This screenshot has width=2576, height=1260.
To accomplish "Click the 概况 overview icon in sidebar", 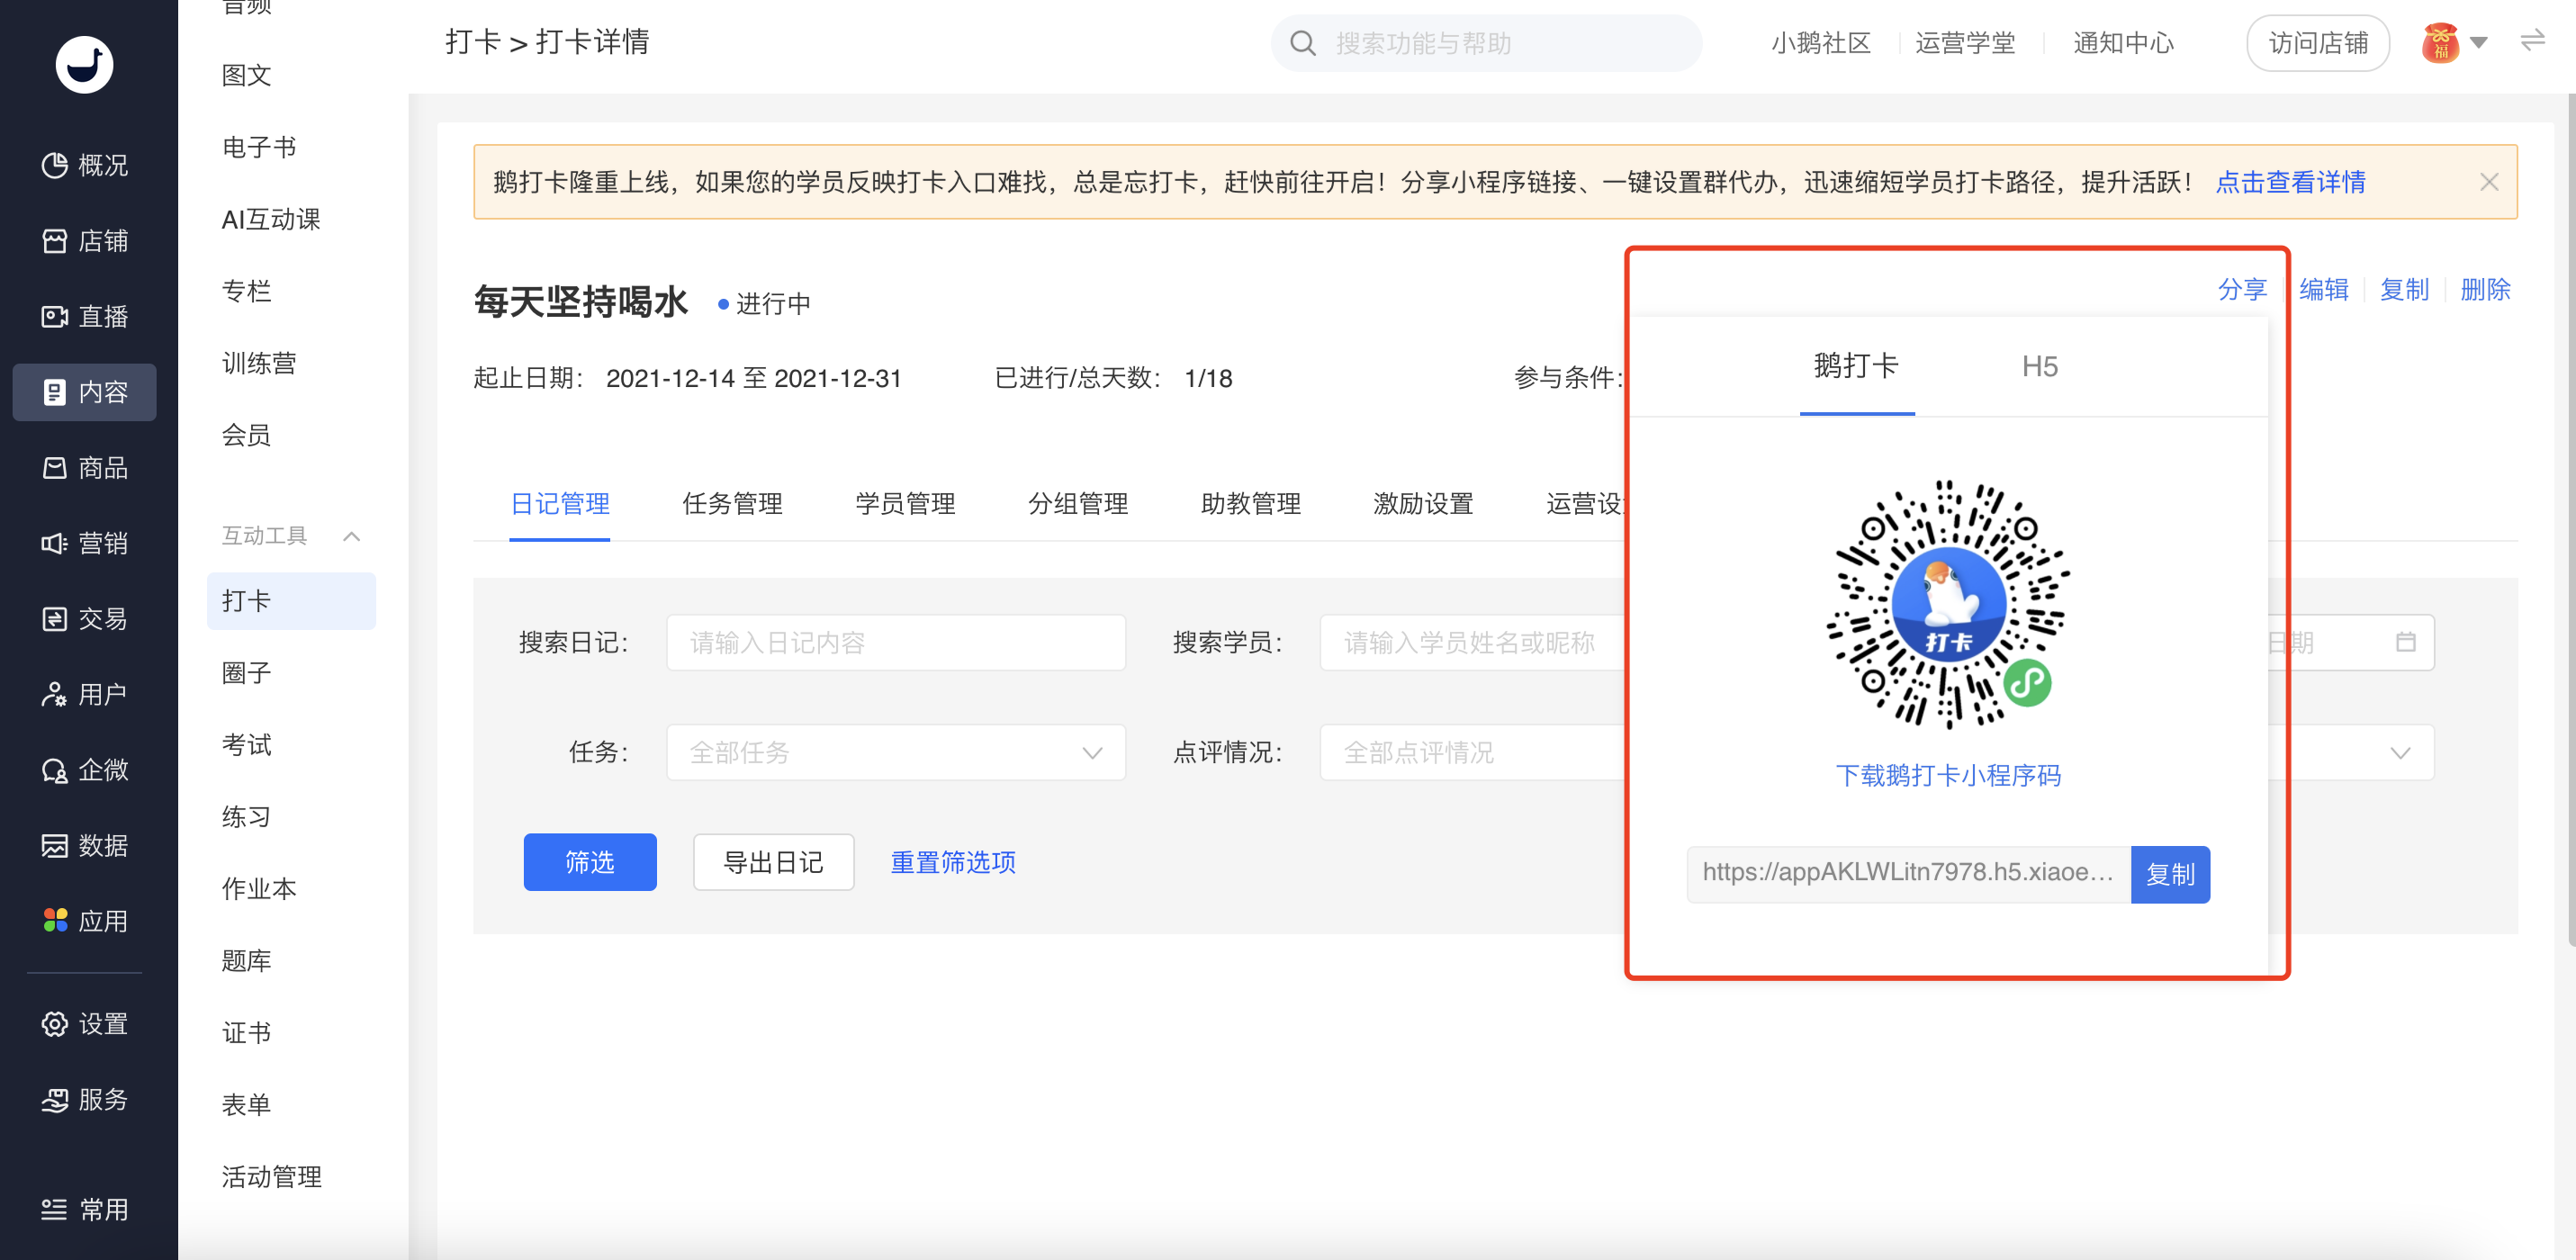I will [x=54, y=165].
